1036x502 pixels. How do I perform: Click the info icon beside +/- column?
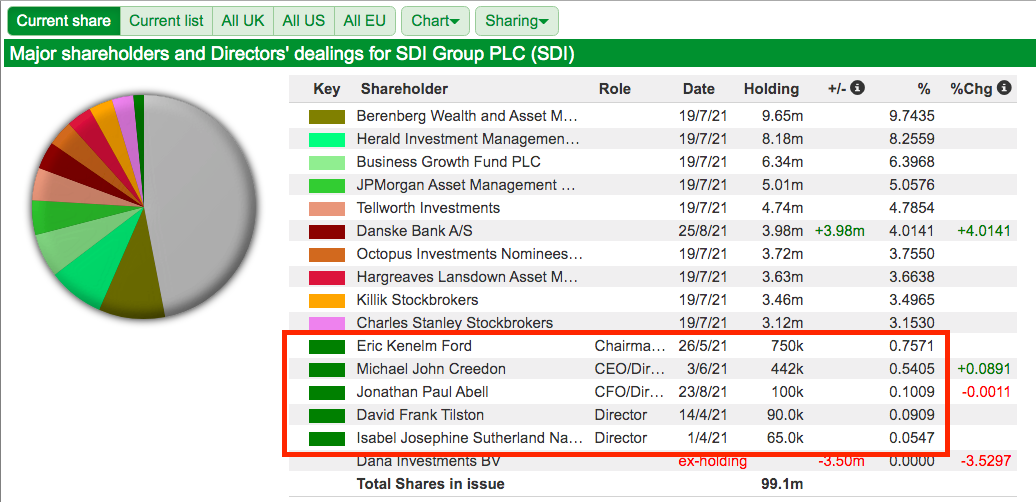tap(858, 88)
